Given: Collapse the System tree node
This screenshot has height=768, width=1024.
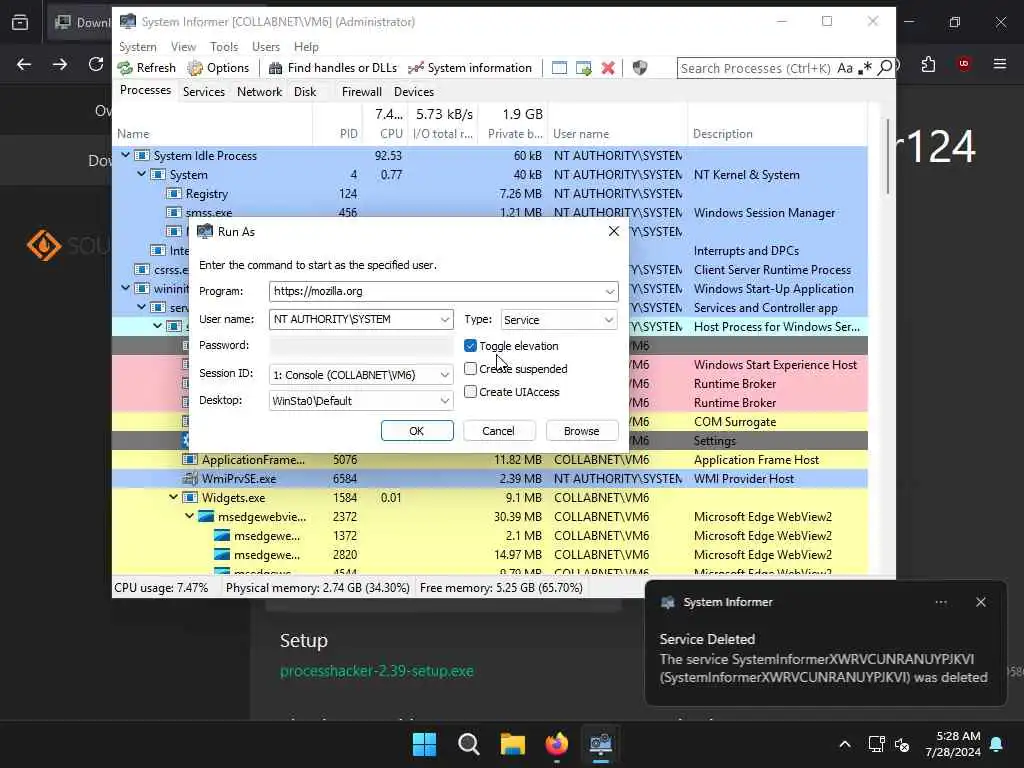Looking at the screenshot, I should 141,174.
